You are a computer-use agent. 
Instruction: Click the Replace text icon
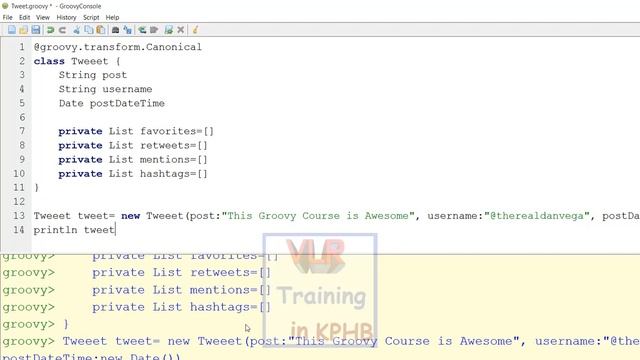pos(128,30)
